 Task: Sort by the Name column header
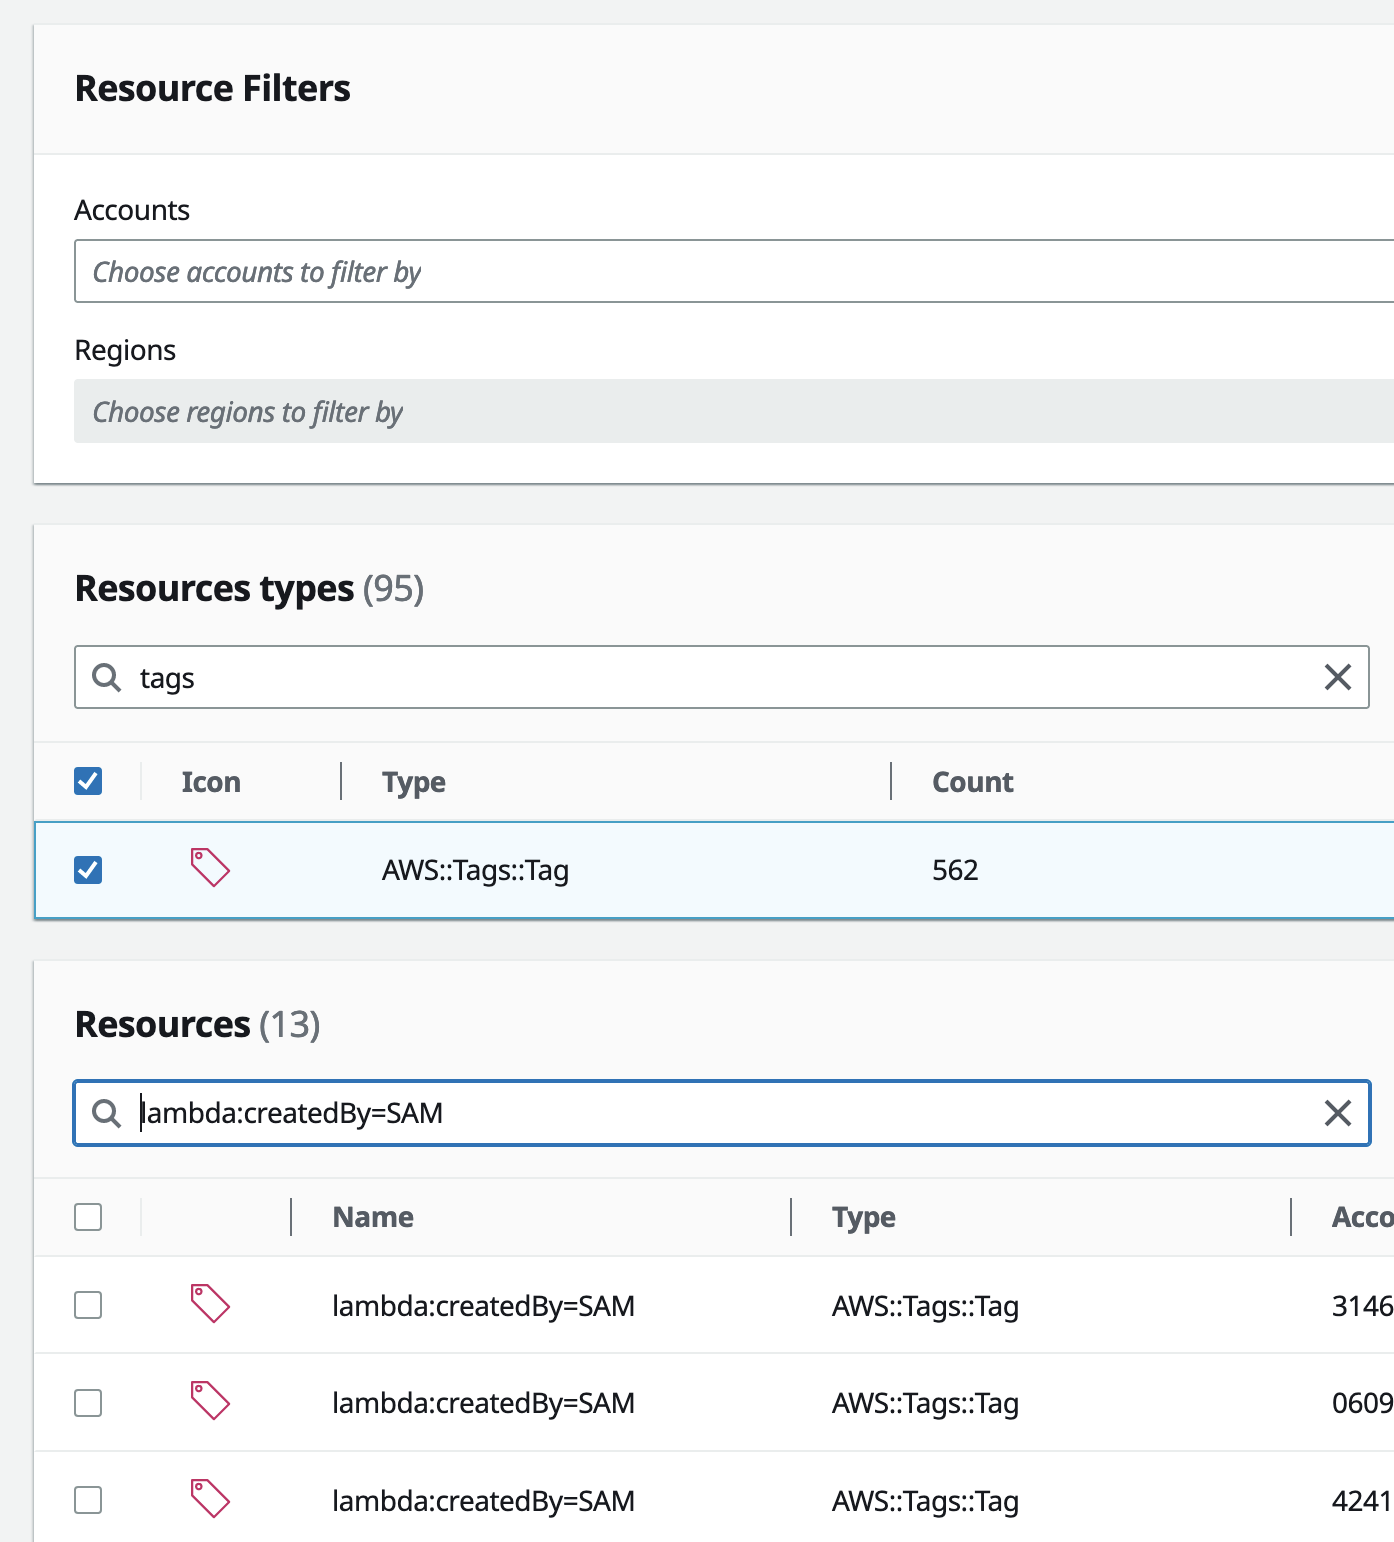click(x=372, y=1217)
